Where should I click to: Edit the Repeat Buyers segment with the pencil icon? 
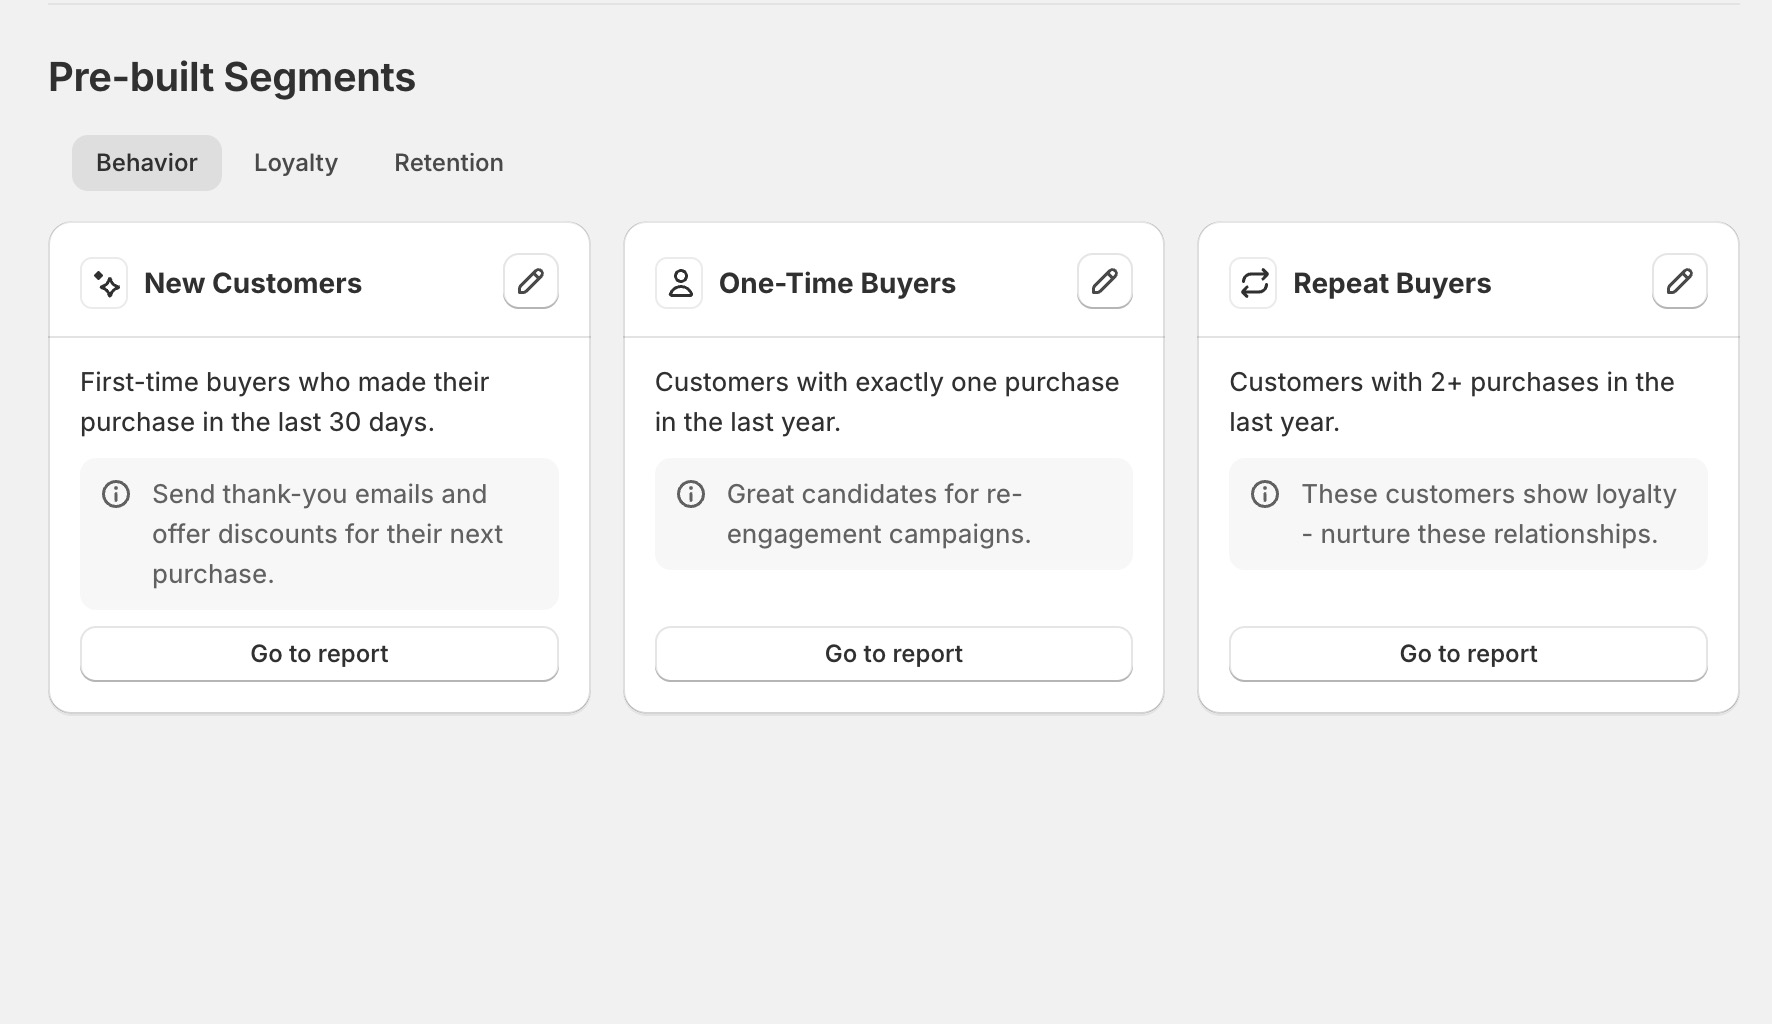point(1678,281)
